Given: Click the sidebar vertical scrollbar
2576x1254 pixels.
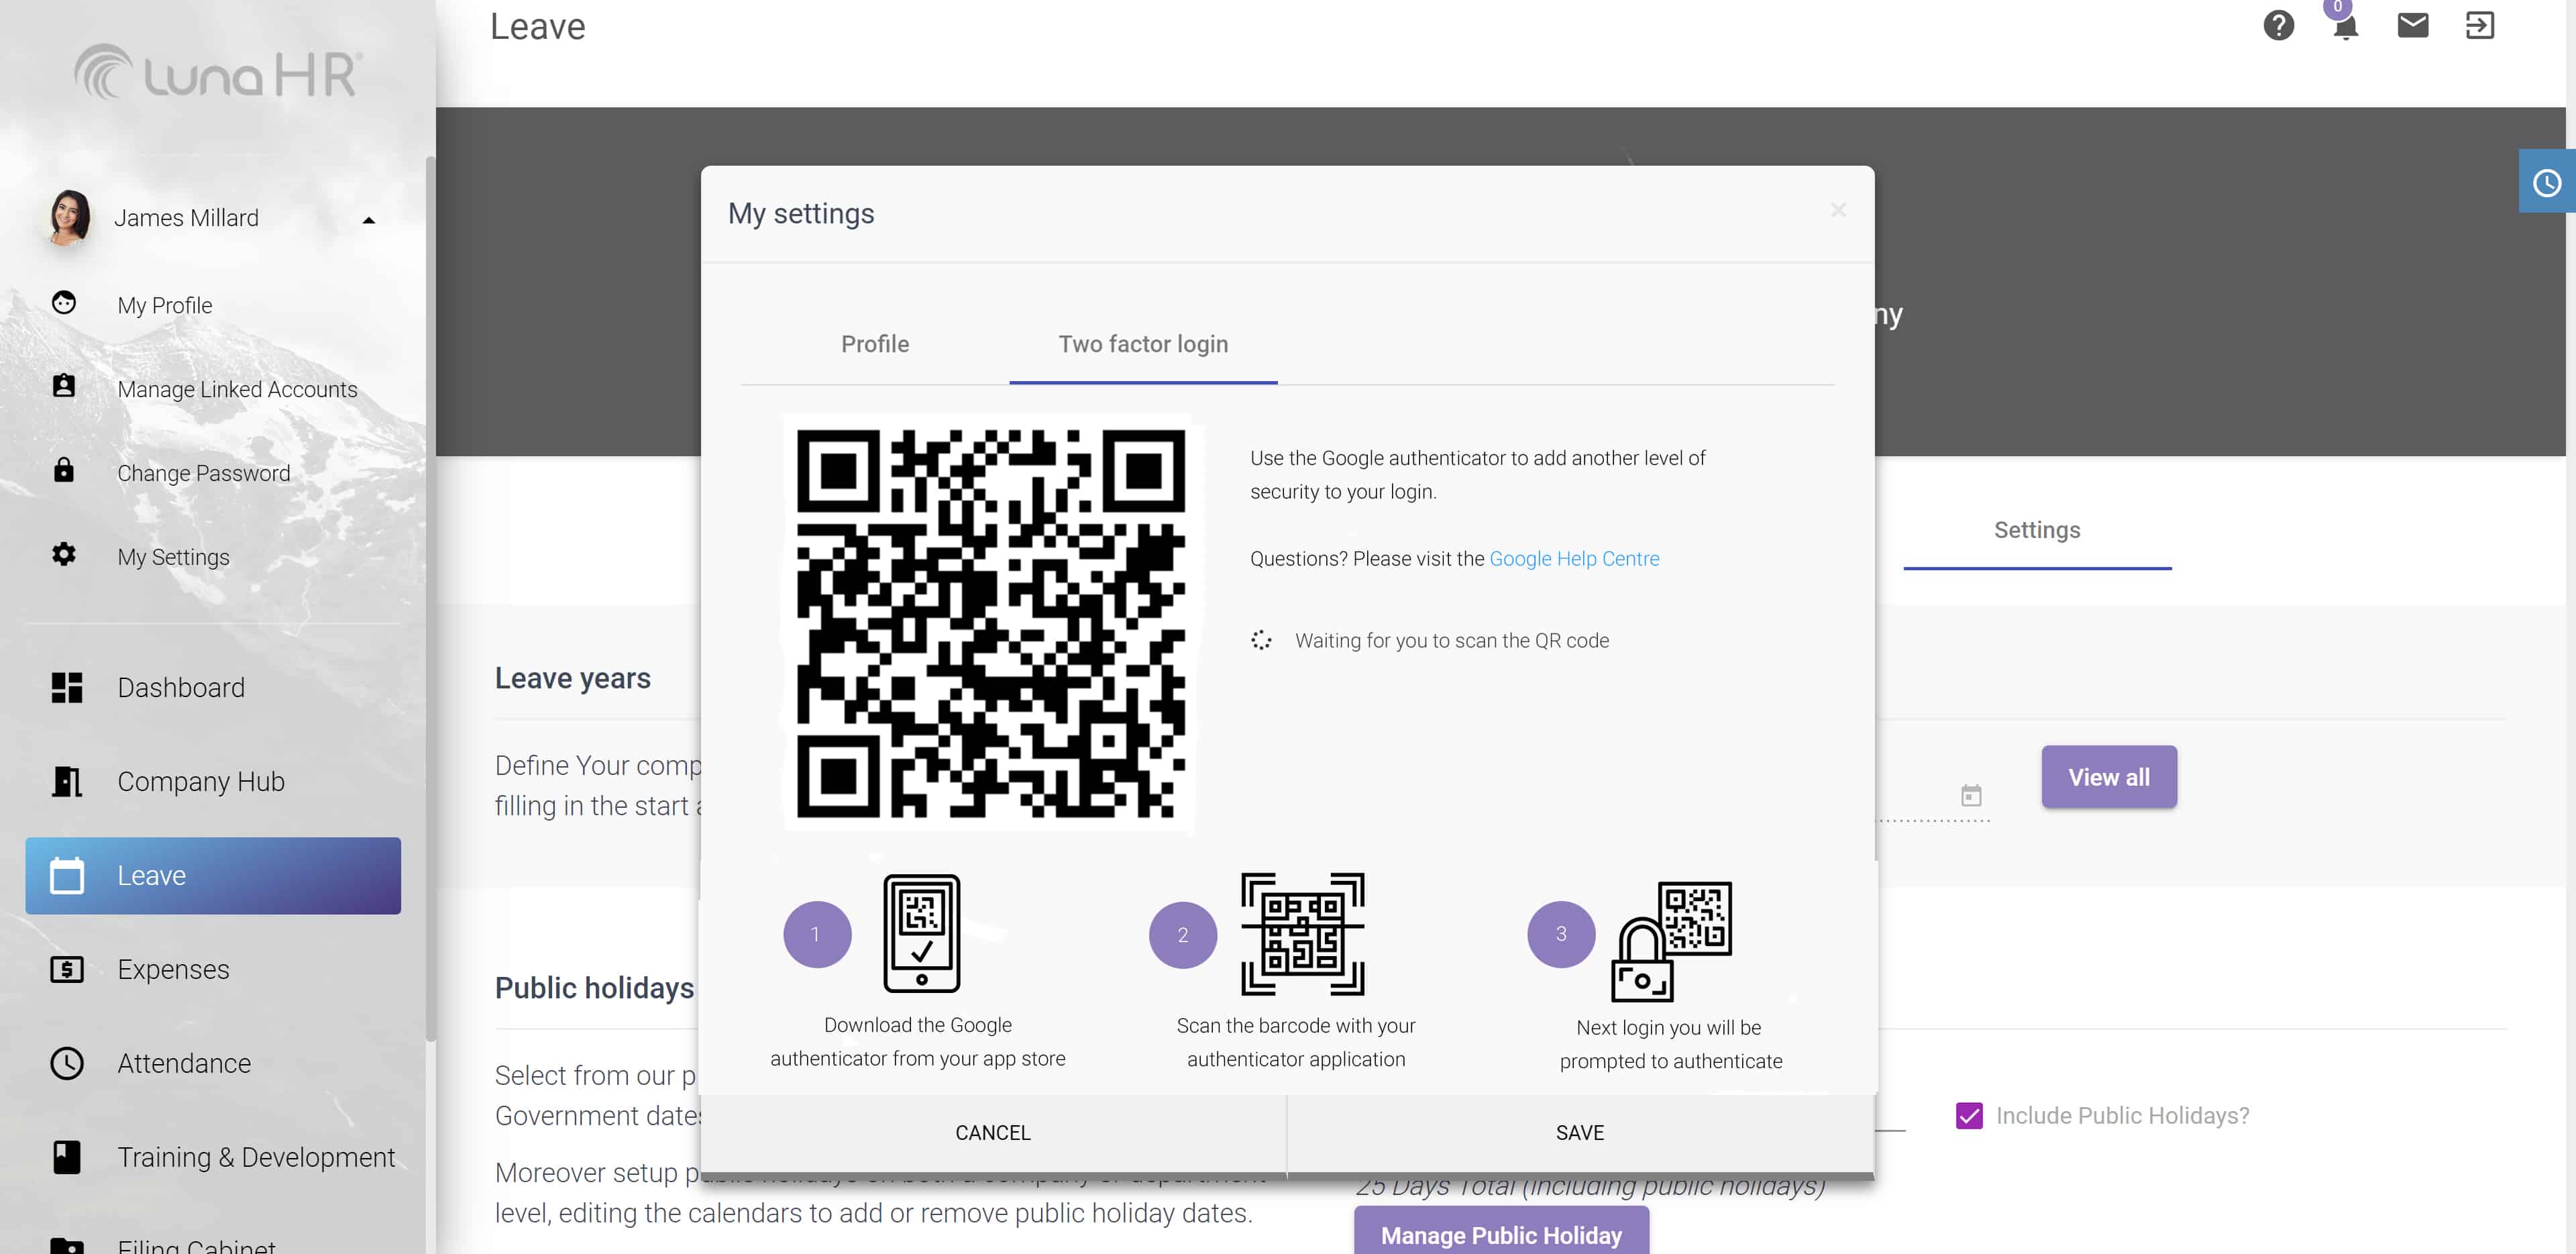Looking at the screenshot, I should [430, 600].
